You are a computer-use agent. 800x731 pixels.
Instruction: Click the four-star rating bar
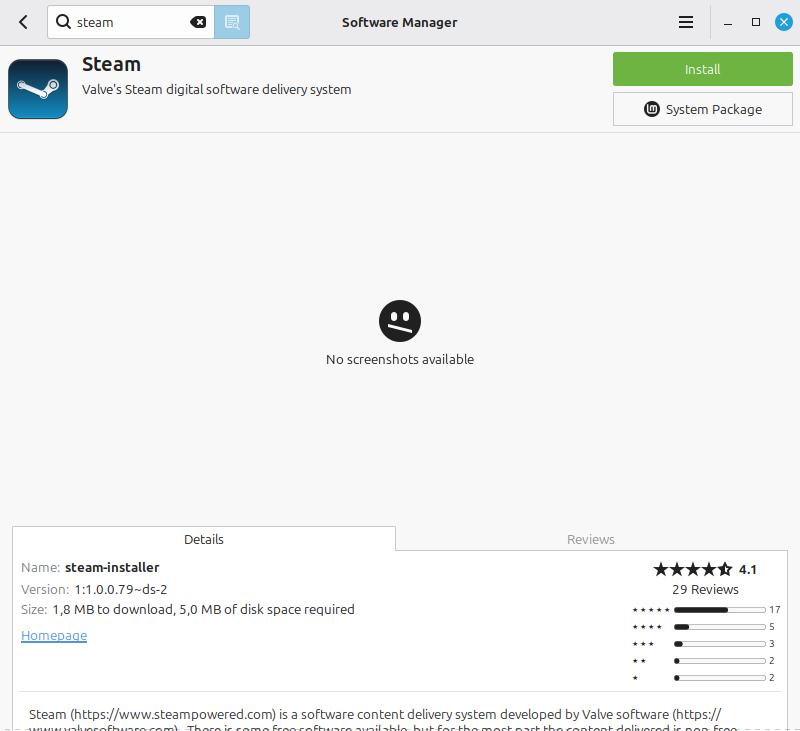[719, 626]
